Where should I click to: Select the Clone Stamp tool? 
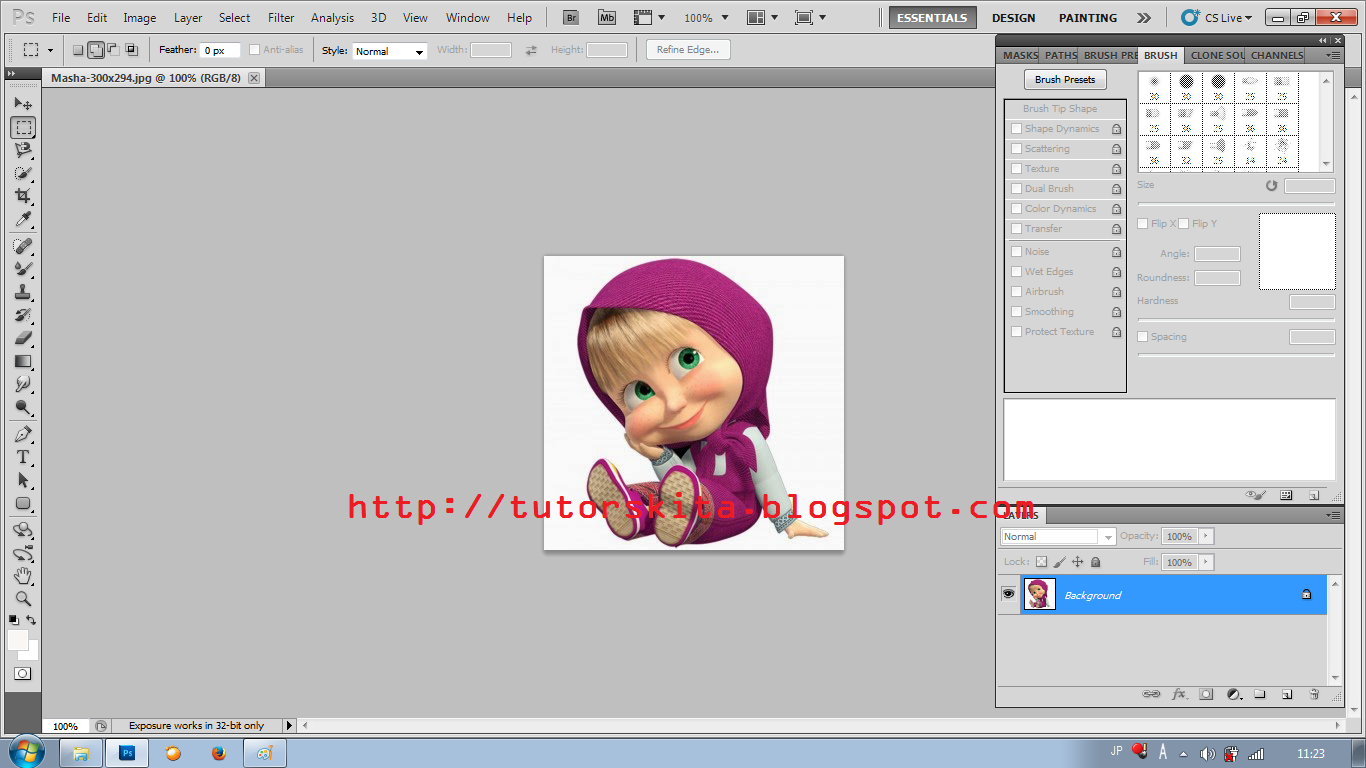pos(23,292)
